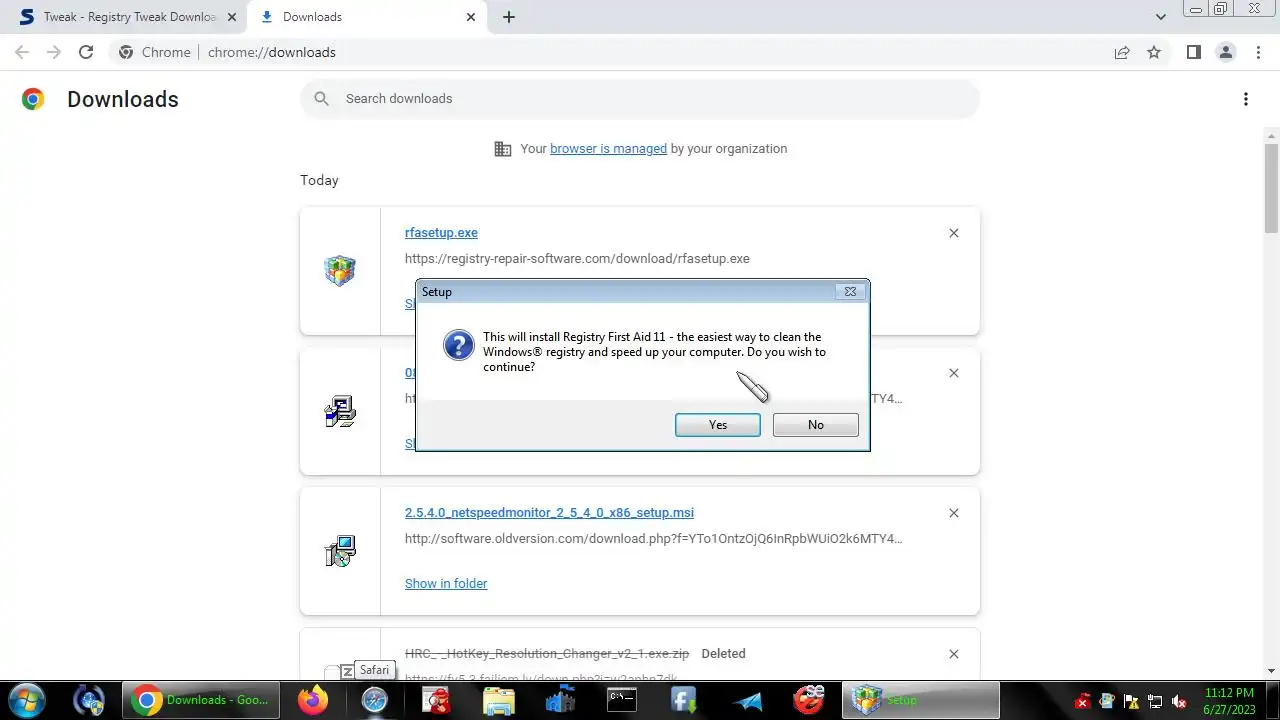The width and height of the screenshot is (1280, 720).
Task: Focus the Search downloads field
Action: click(x=640, y=98)
